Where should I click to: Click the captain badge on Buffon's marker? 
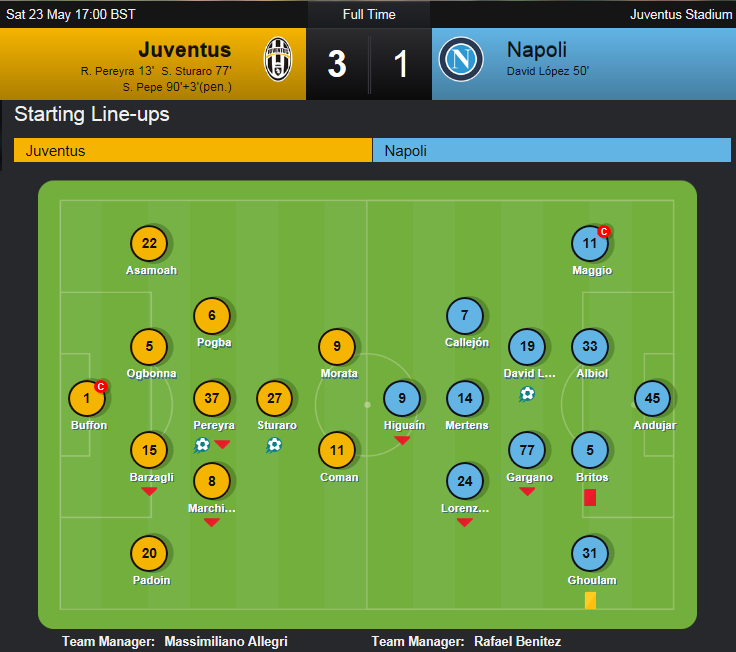pos(100,386)
